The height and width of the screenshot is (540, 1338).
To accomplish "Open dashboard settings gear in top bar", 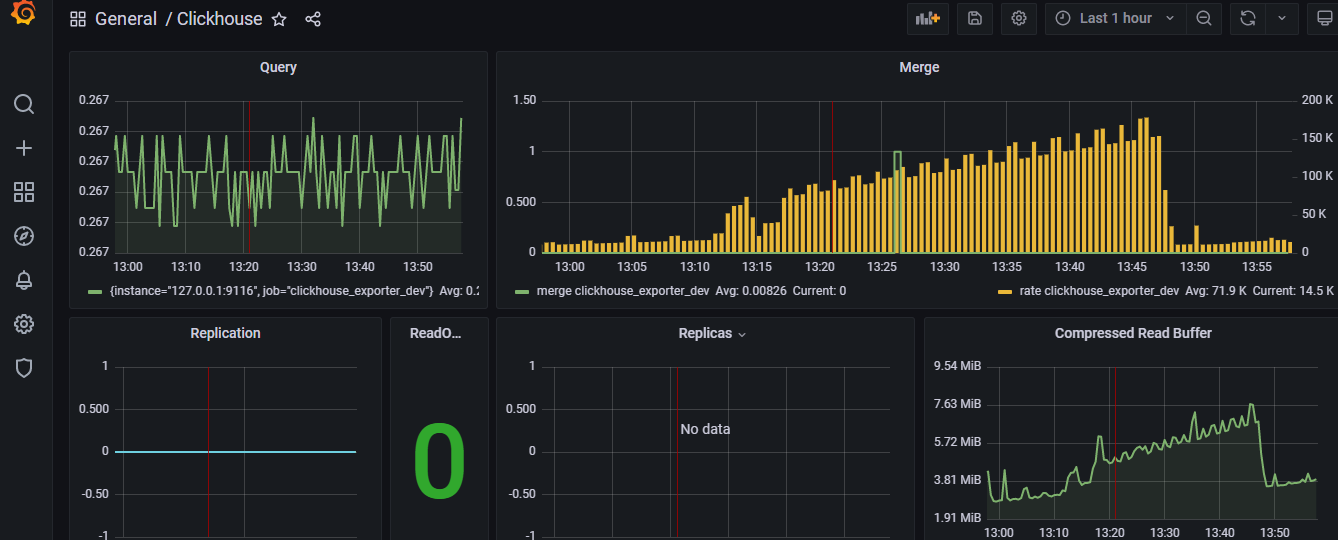I will (1019, 18).
